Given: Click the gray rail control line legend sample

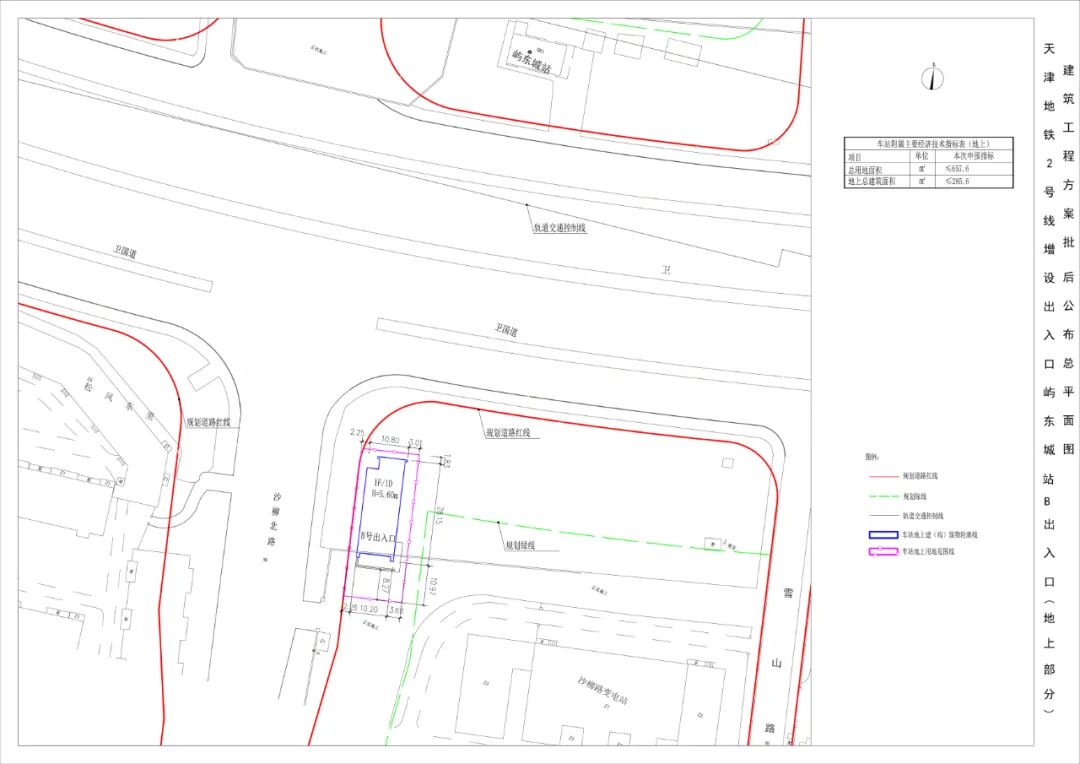Looking at the screenshot, I should pyautogui.click(x=882, y=515).
